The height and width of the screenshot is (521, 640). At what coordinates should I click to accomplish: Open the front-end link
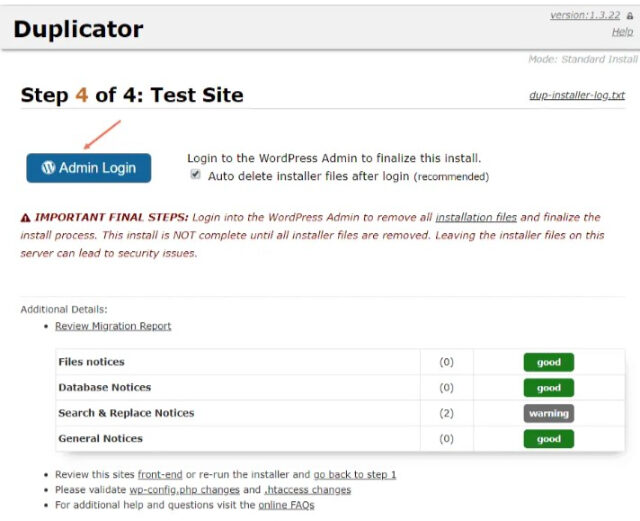[160, 474]
